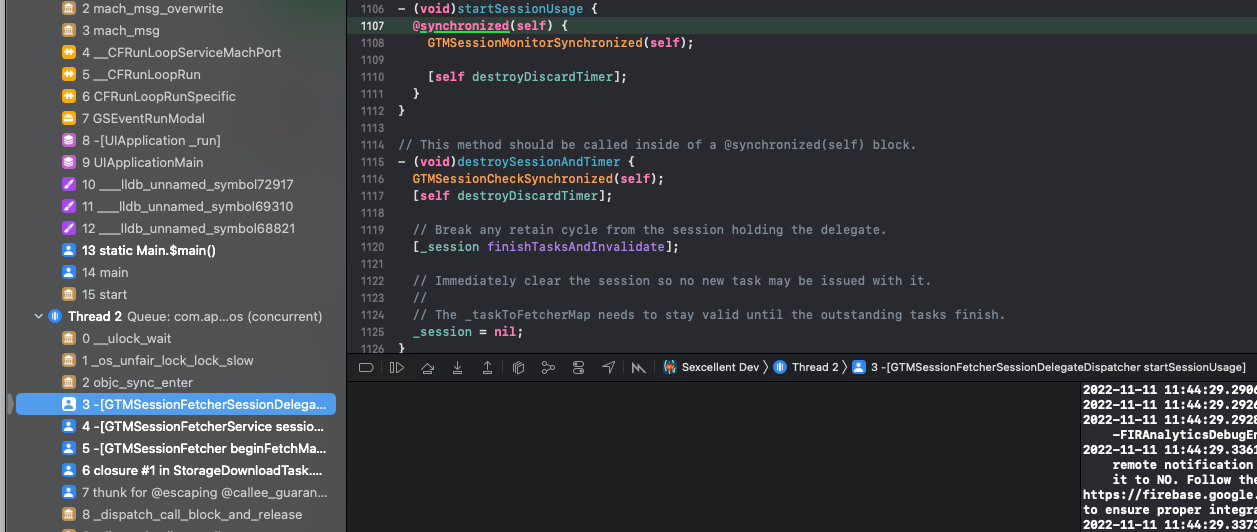
Task: Click line number 1107 in gutter
Action: point(371,25)
